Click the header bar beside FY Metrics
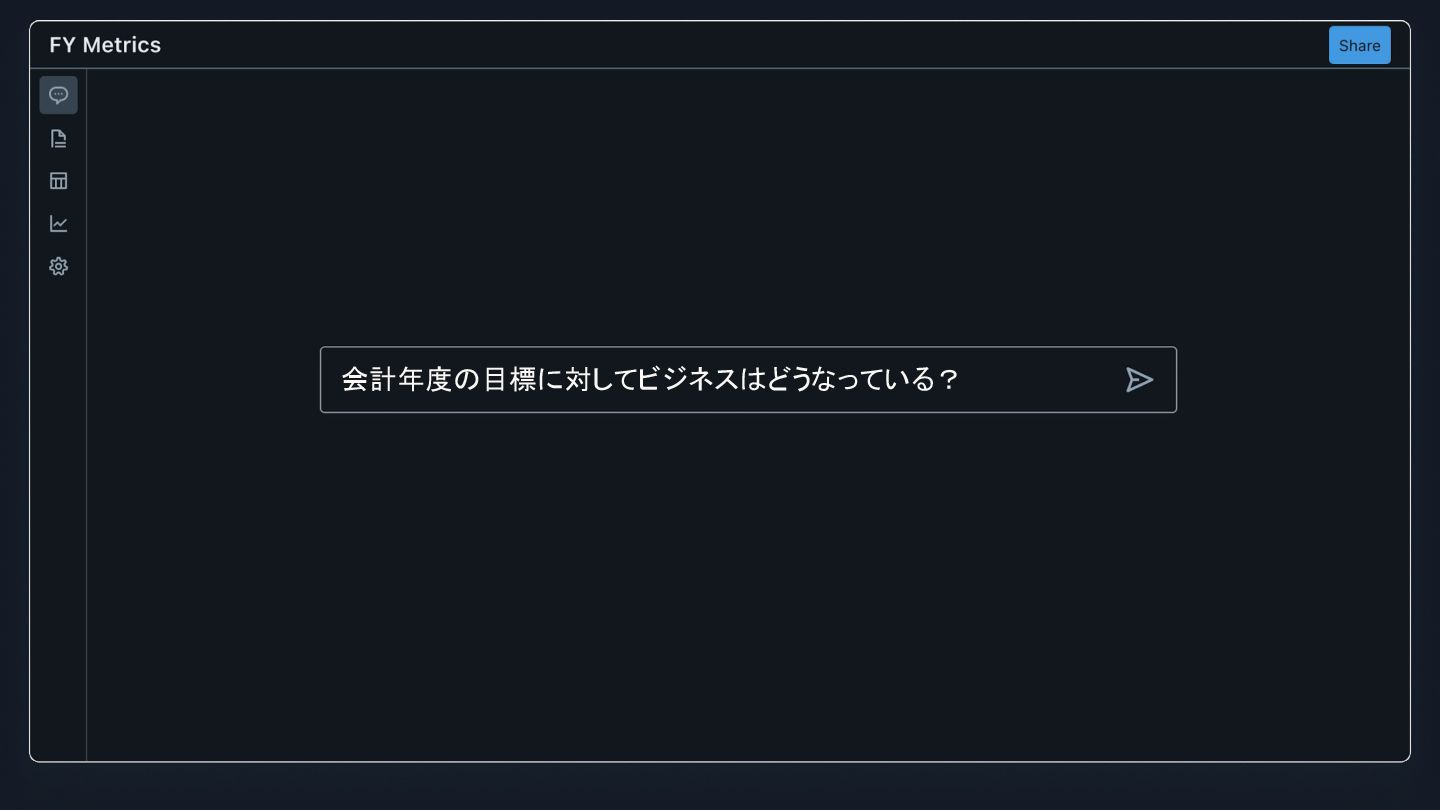 740,45
